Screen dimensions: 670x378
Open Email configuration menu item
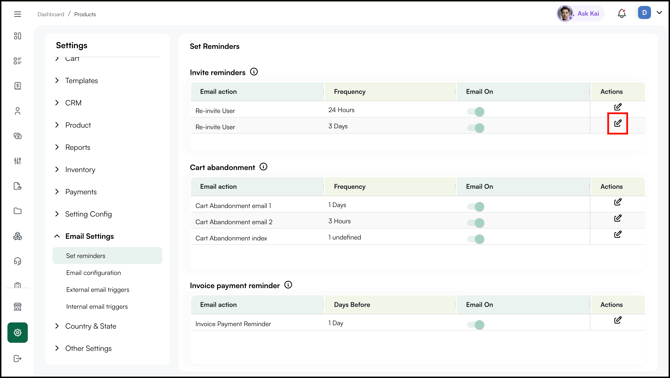94,273
